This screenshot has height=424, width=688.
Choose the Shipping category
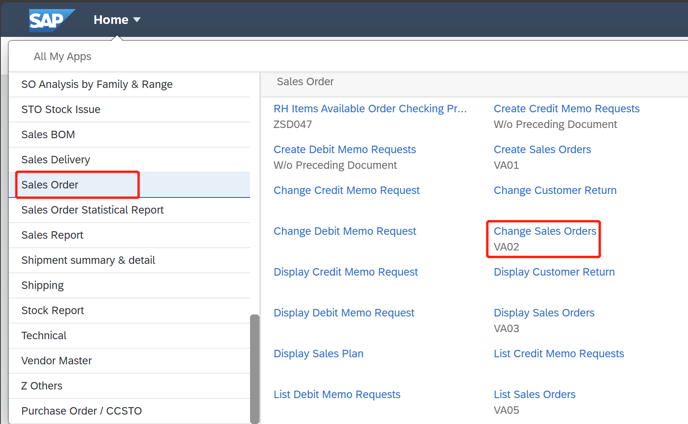tap(42, 285)
